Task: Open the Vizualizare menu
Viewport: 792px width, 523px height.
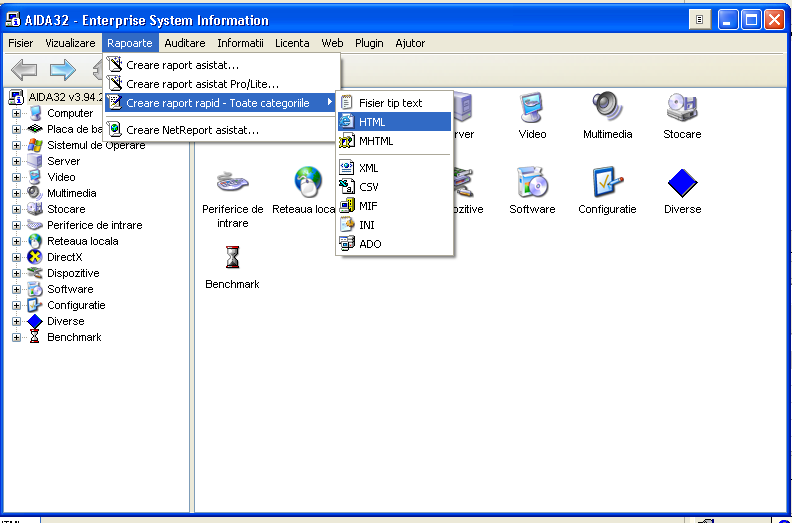Action: pos(70,43)
